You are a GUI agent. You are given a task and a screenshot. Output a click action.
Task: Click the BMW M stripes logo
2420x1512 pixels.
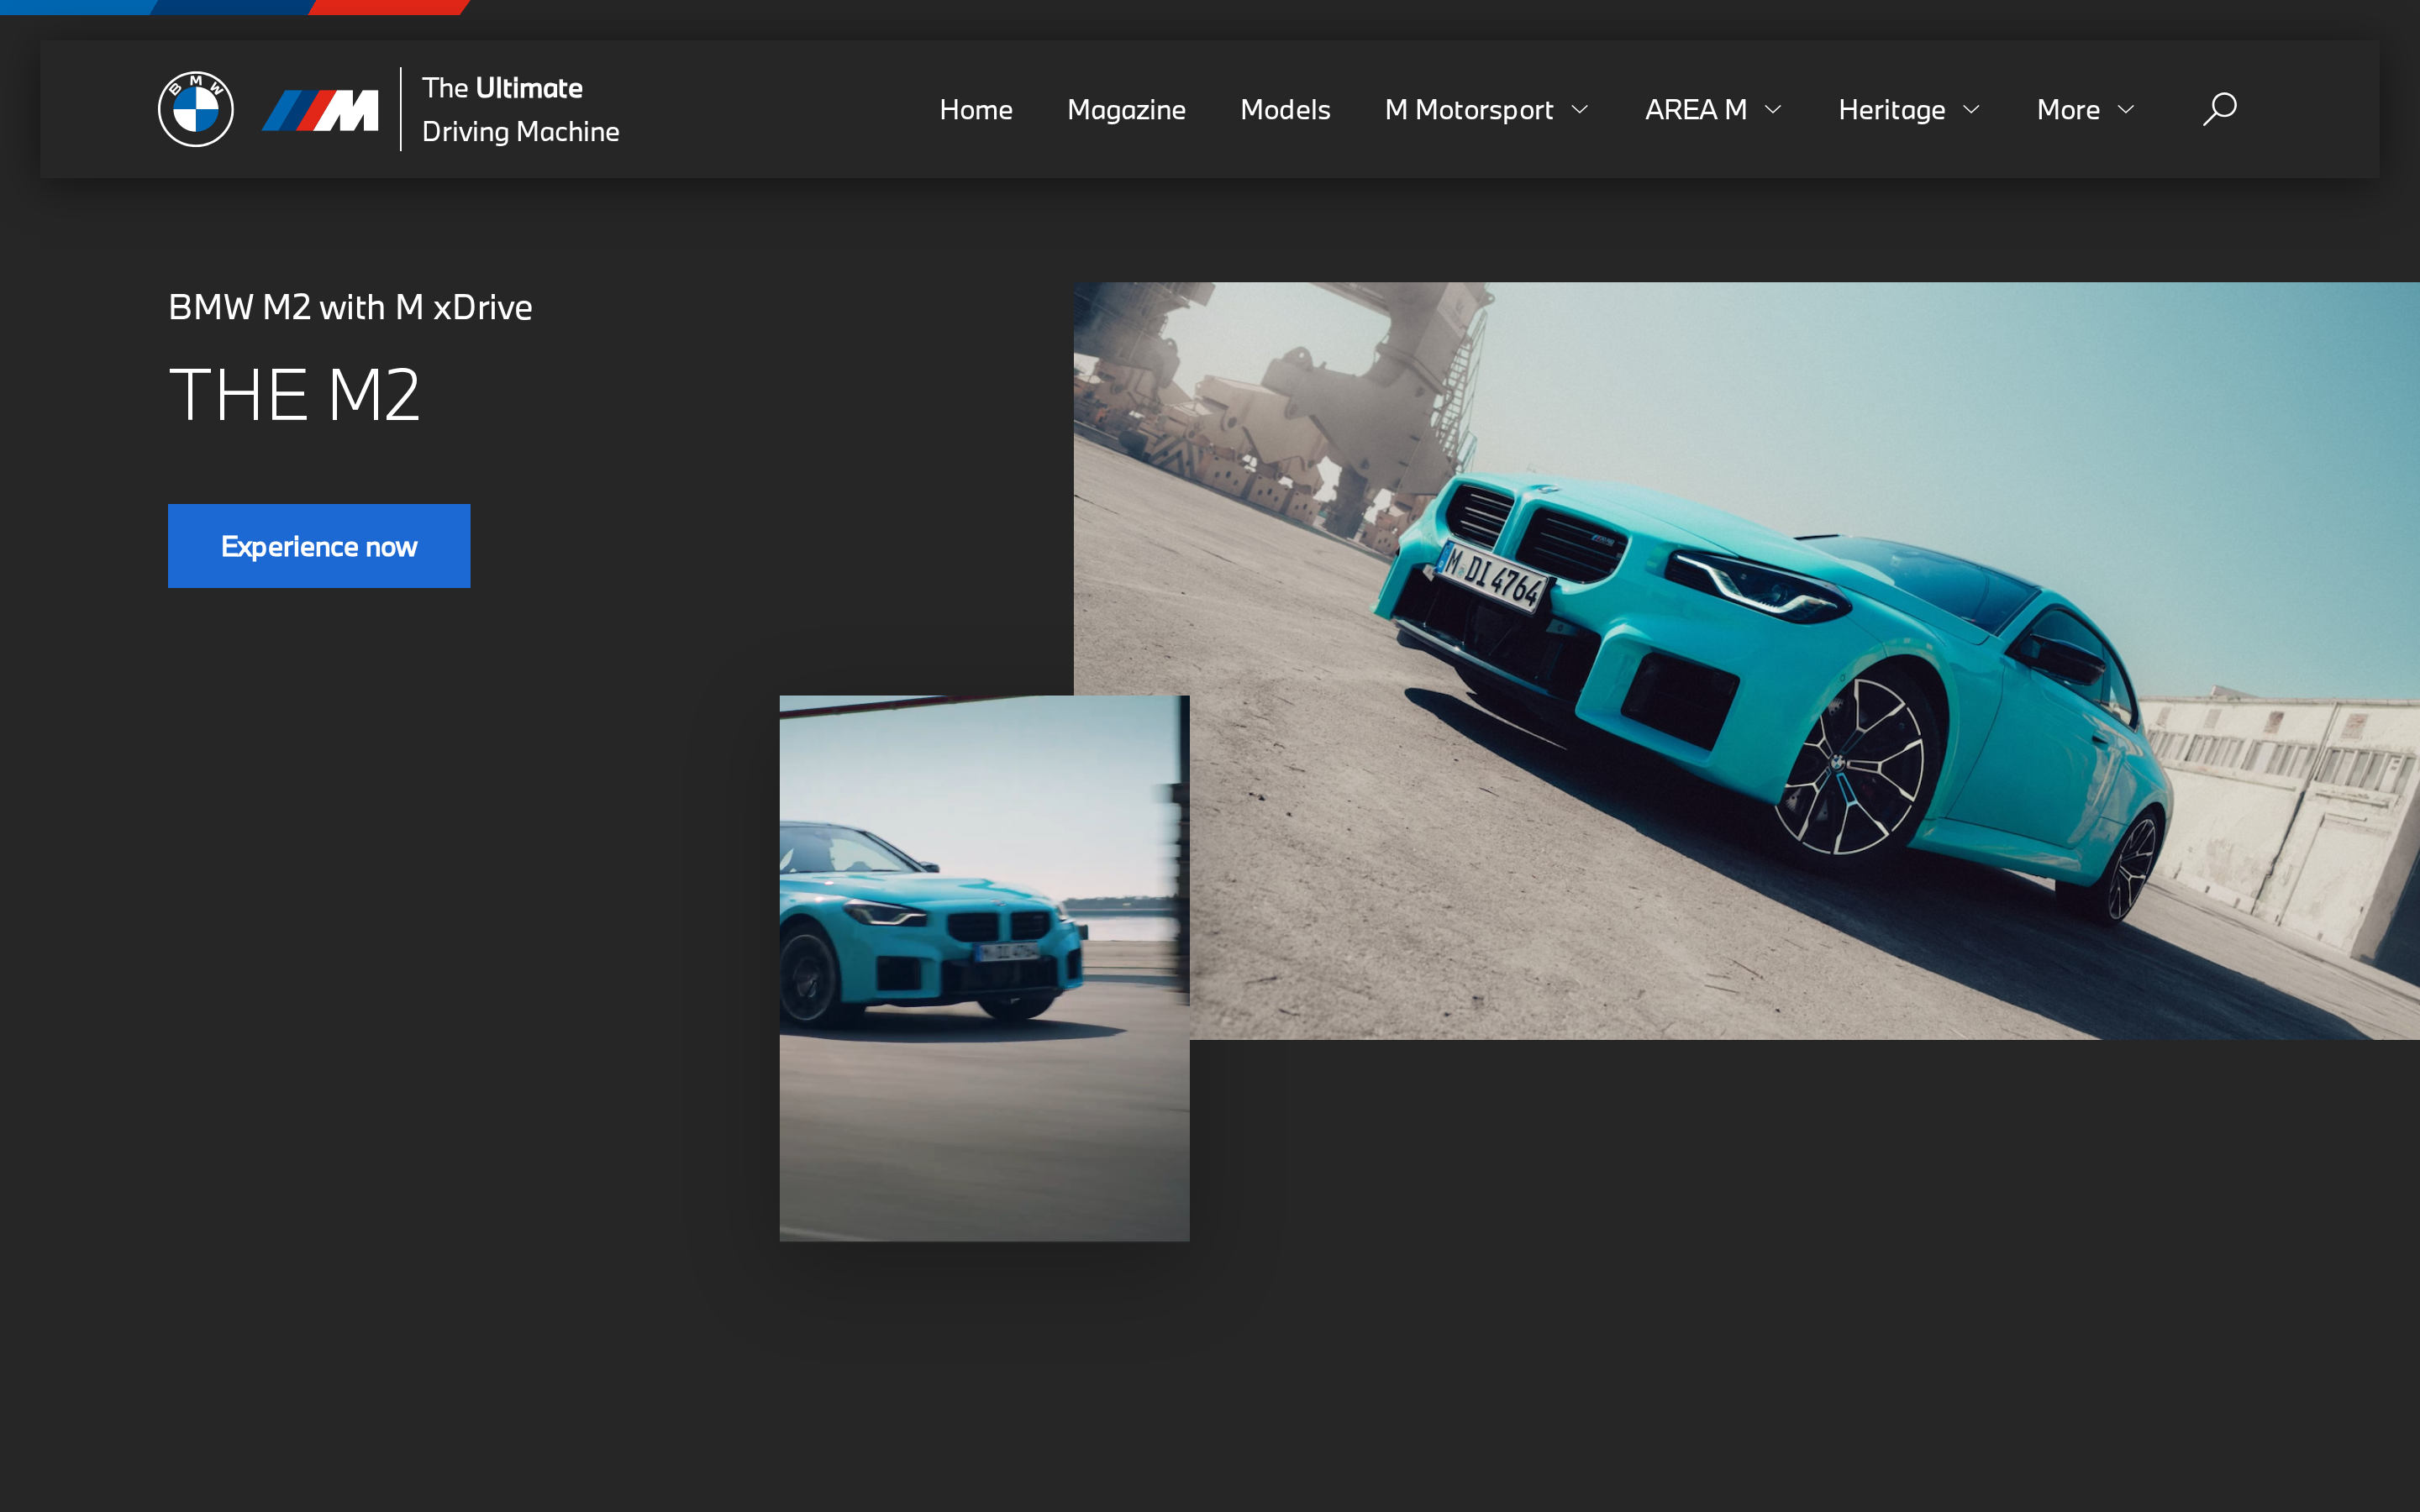pyautogui.click(x=320, y=110)
